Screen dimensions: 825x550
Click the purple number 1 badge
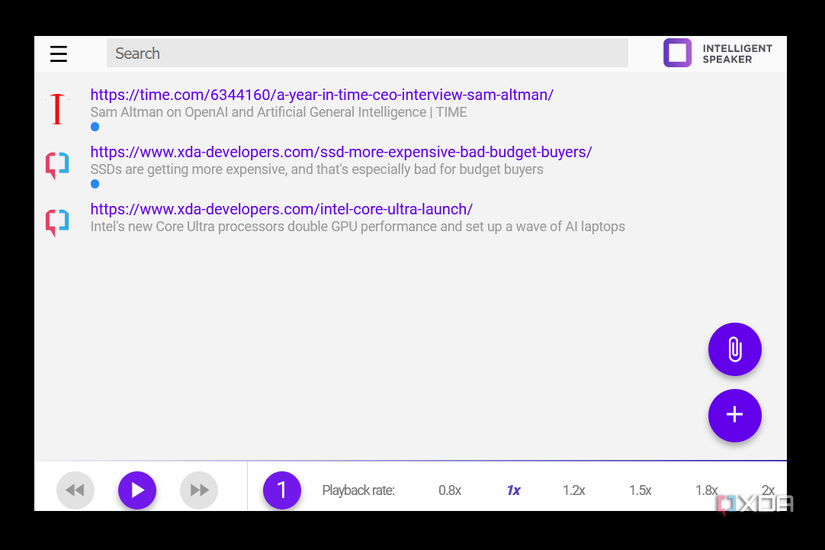tap(282, 491)
